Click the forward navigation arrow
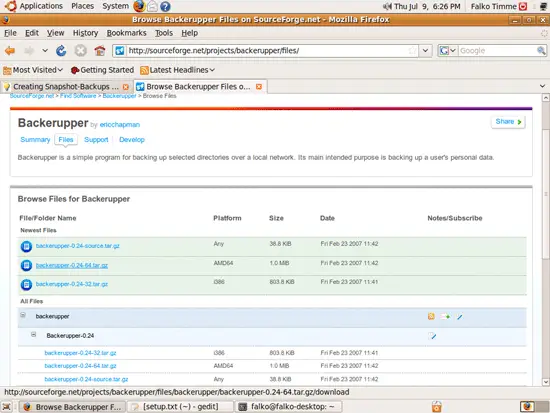 coord(29,51)
